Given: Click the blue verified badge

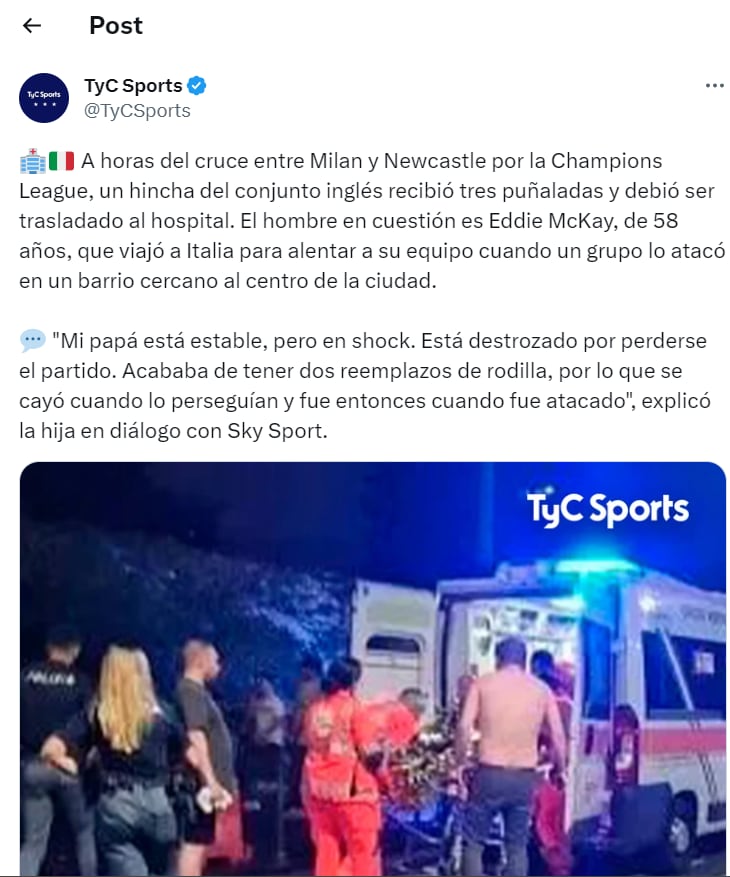Looking at the screenshot, I should pyautogui.click(x=196, y=86).
